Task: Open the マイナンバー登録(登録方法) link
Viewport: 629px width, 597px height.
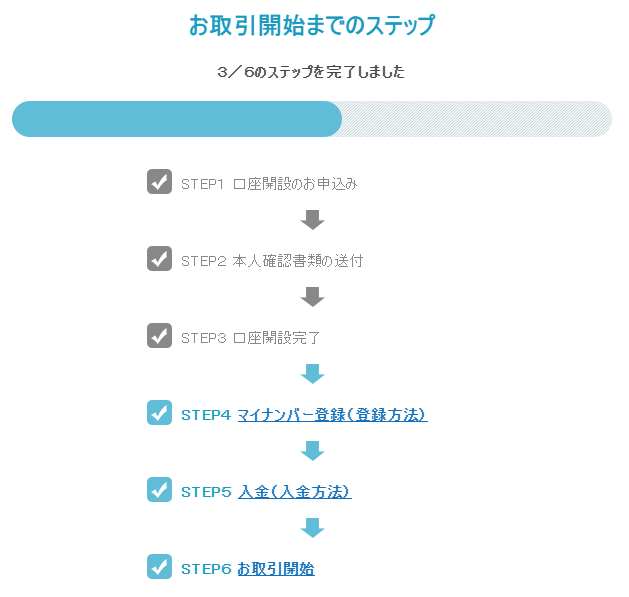Action: tap(333, 415)
